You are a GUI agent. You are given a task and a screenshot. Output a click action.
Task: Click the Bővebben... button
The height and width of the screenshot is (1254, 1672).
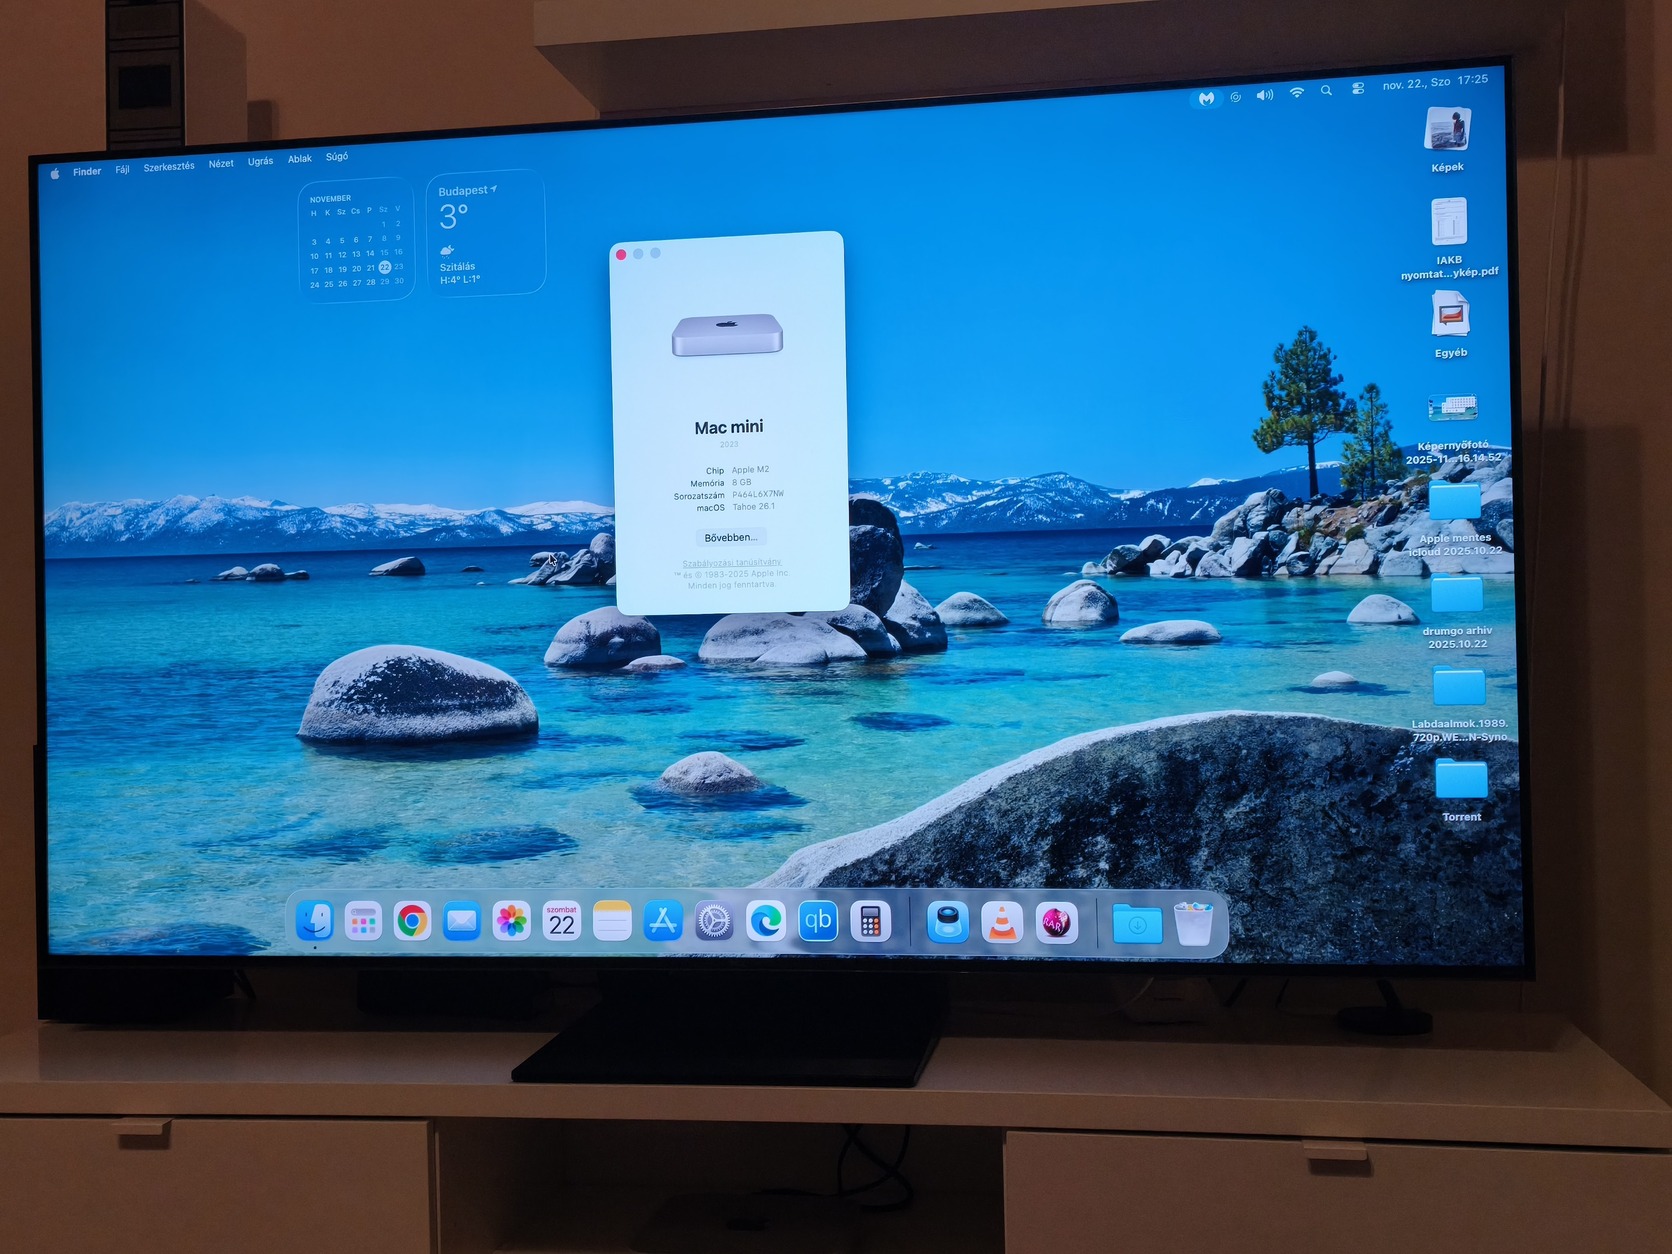tap(731, 537)
